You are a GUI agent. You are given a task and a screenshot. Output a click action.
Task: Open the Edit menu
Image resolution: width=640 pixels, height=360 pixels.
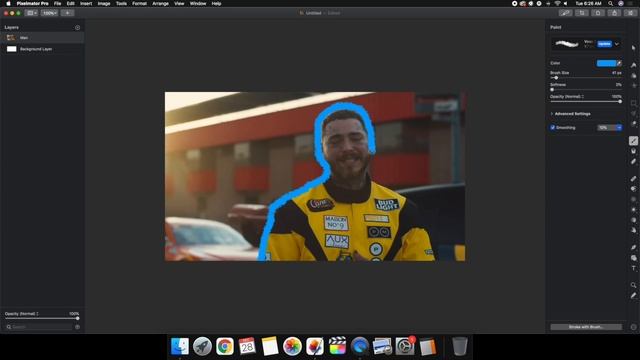pyautogui.click(x=71, y=3)
